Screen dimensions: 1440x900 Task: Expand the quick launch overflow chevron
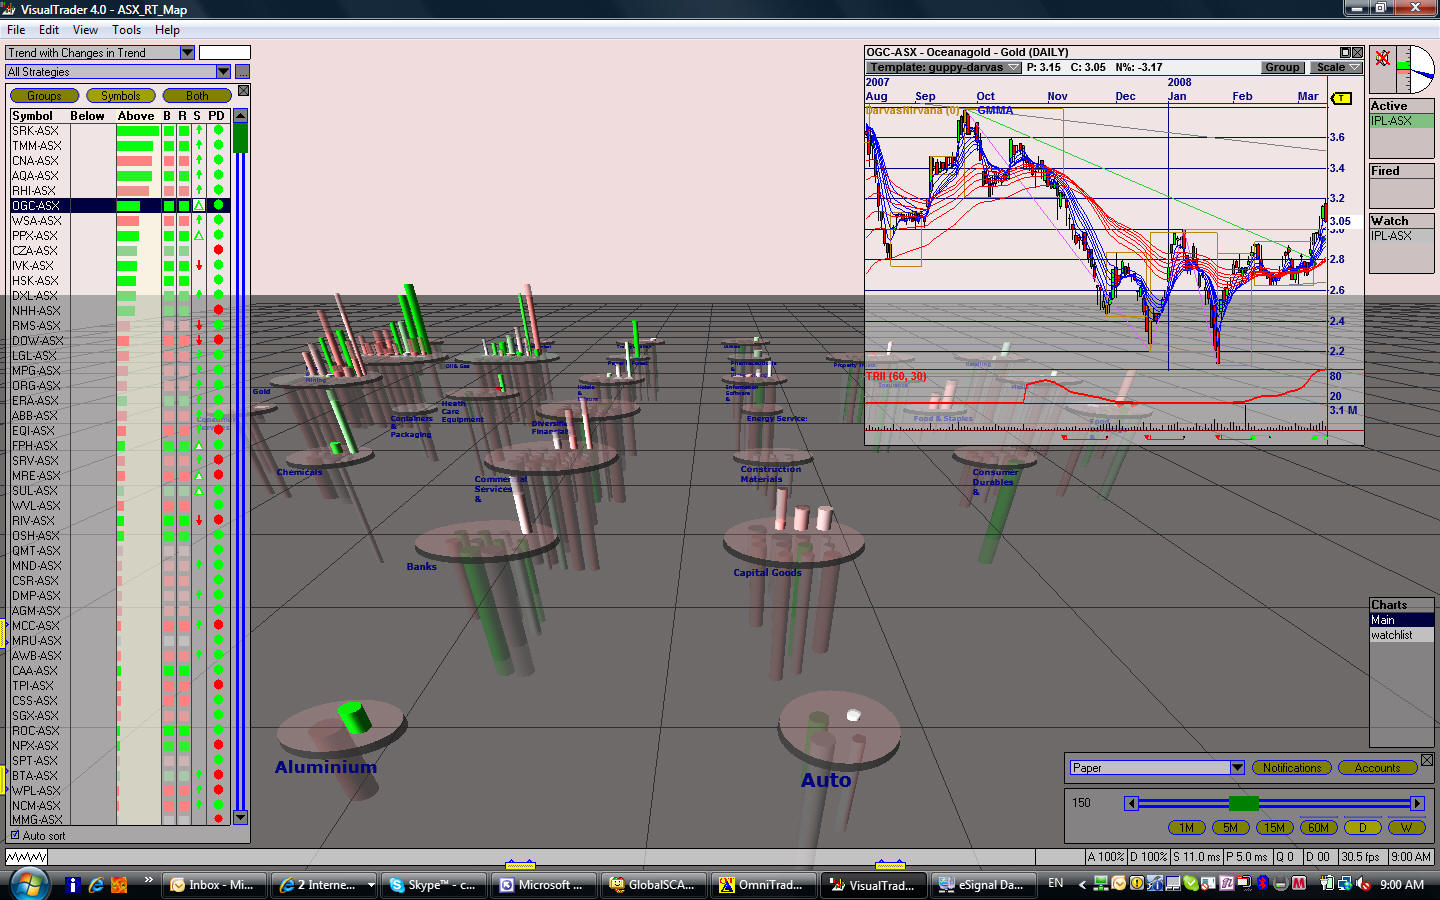(x=148, y=880)
